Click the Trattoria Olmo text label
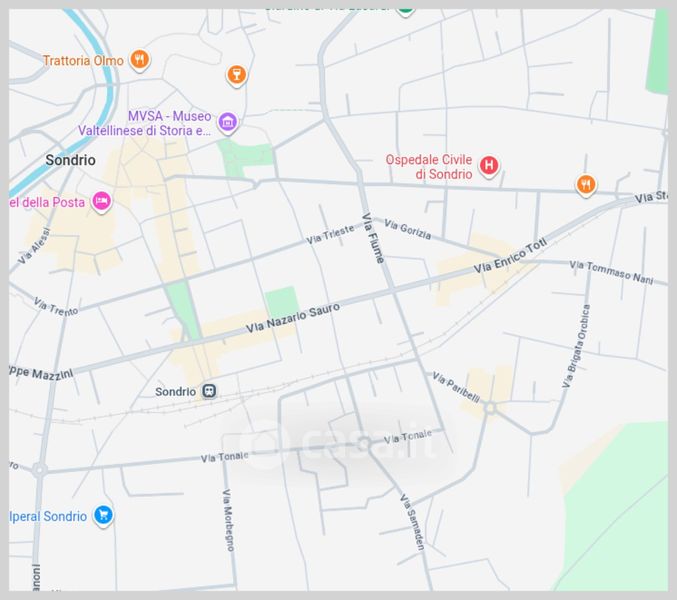Screen dimensions: 677x600 [83, 60]
